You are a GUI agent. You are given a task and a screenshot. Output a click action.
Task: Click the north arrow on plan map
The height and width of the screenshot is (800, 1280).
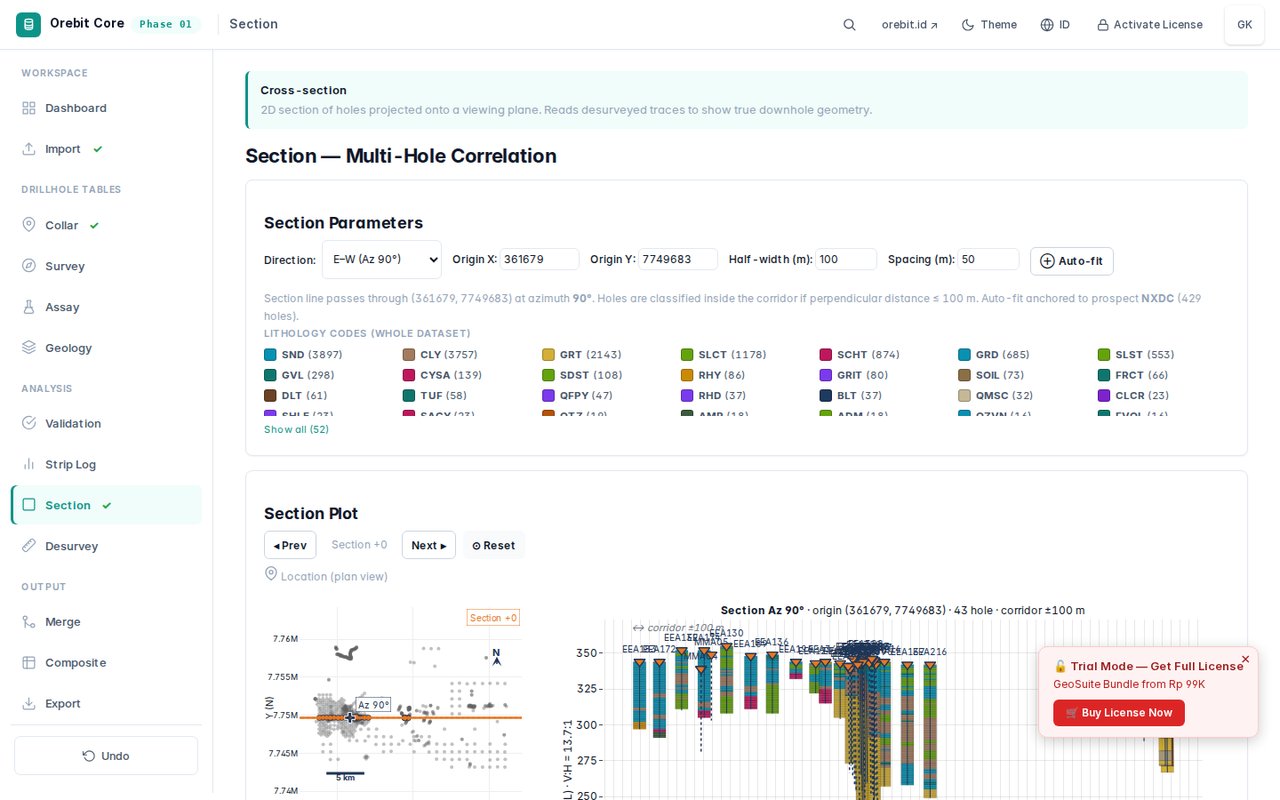tap(497, 657)
